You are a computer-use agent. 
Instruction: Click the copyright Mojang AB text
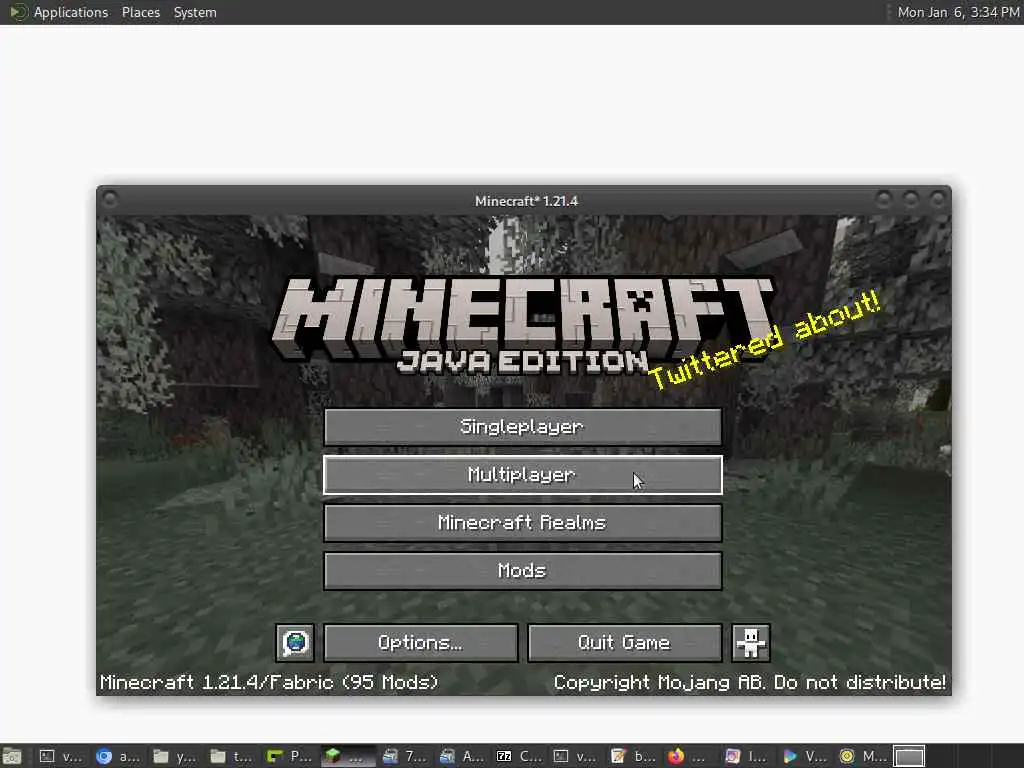pos(749,682)
